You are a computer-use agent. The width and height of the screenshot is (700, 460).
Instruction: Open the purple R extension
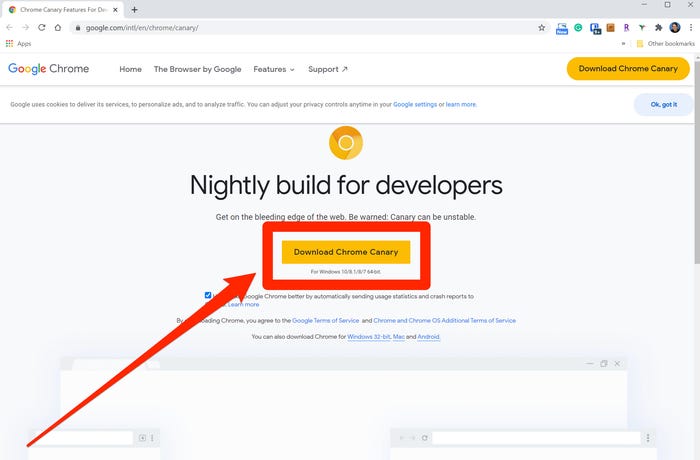coord(626,28)
